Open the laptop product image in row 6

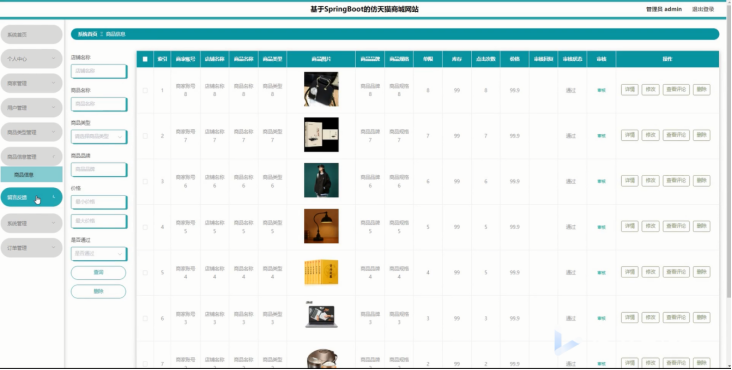pyautogui.click(x=321, y=314)
